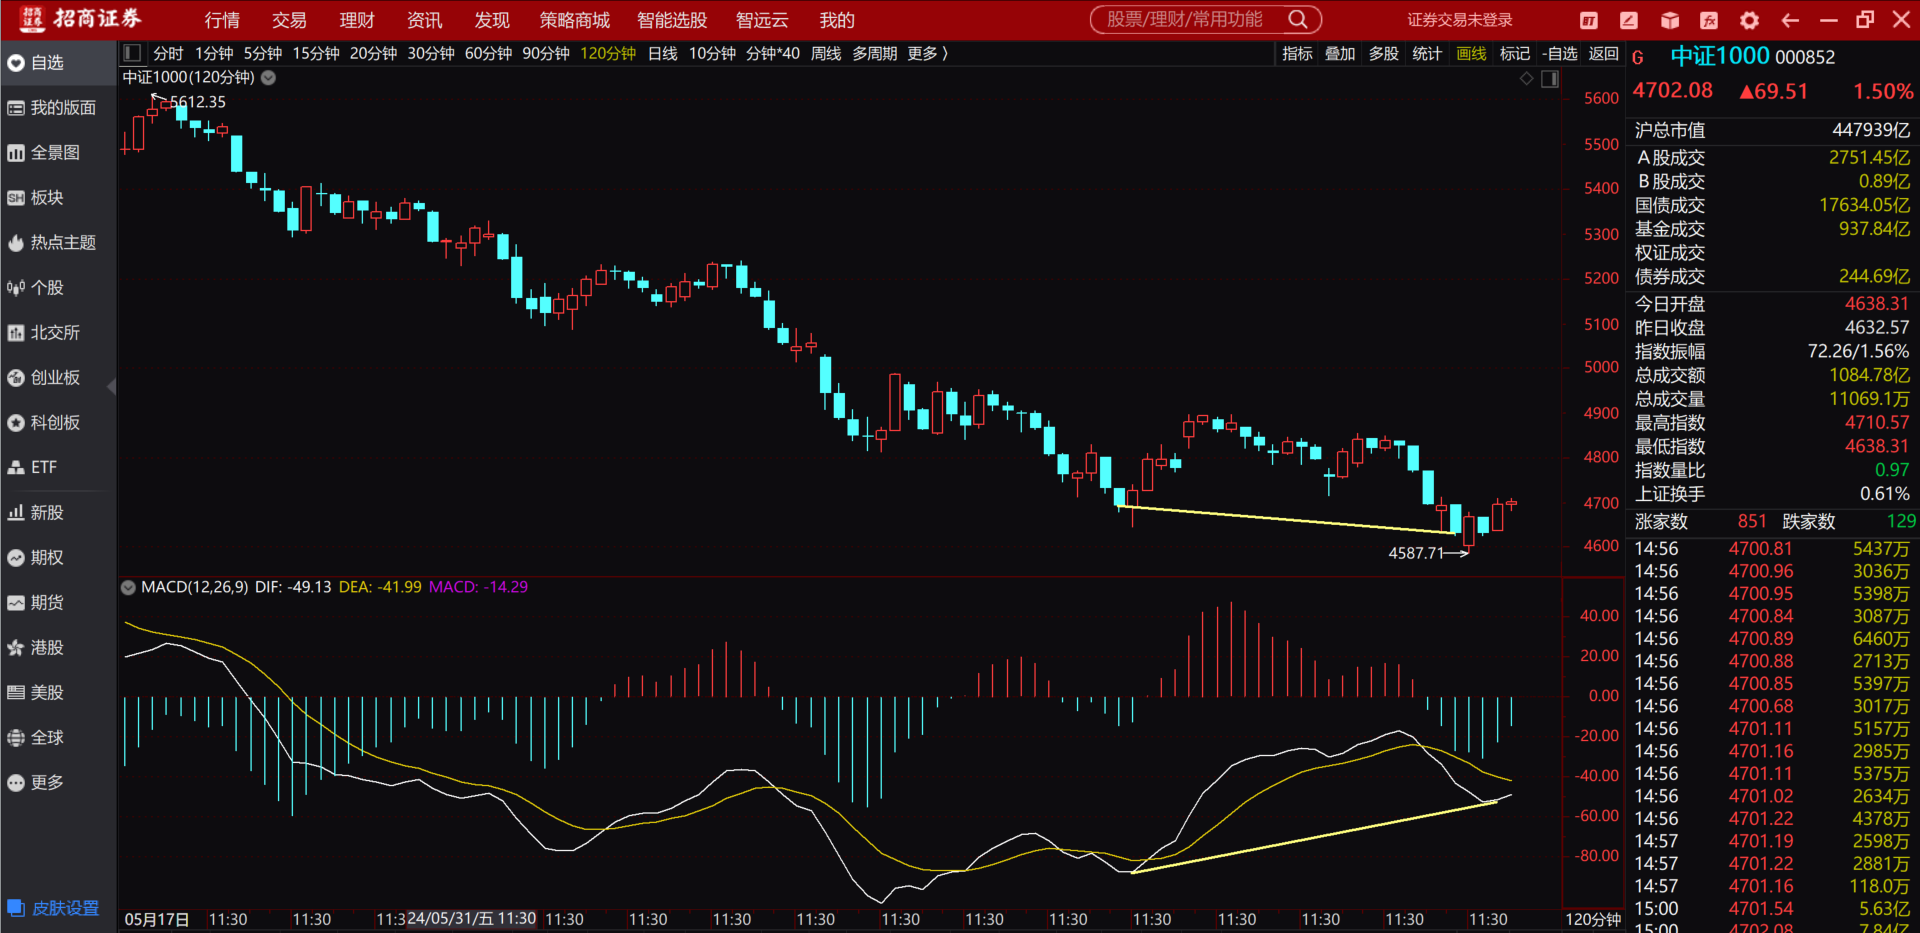This screenshot has height=933, width=1920.
Task: Open 科创板 market section
Action: click(x=57, y=423)
